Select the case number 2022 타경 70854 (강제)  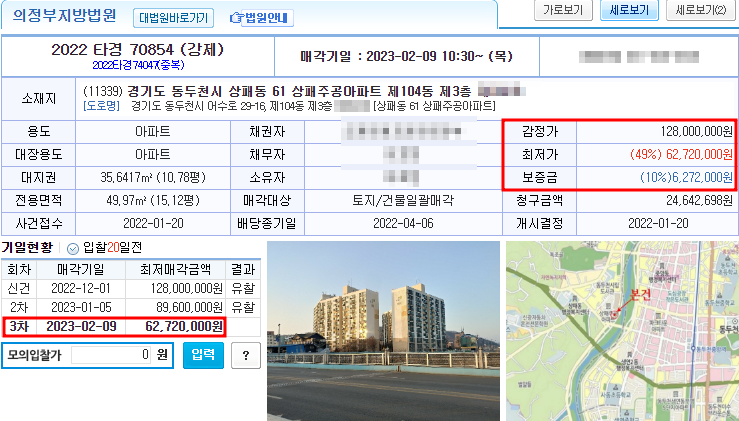[x=138, y=50]
